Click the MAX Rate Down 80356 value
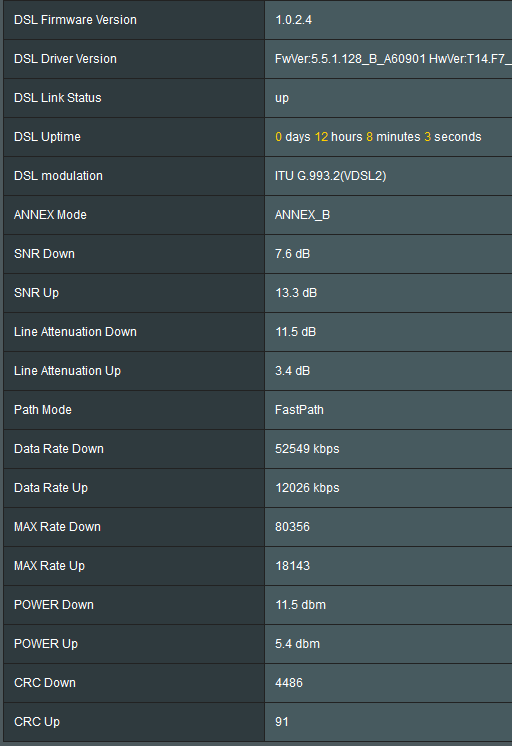 pyautogui.click(x=292, y=527)
